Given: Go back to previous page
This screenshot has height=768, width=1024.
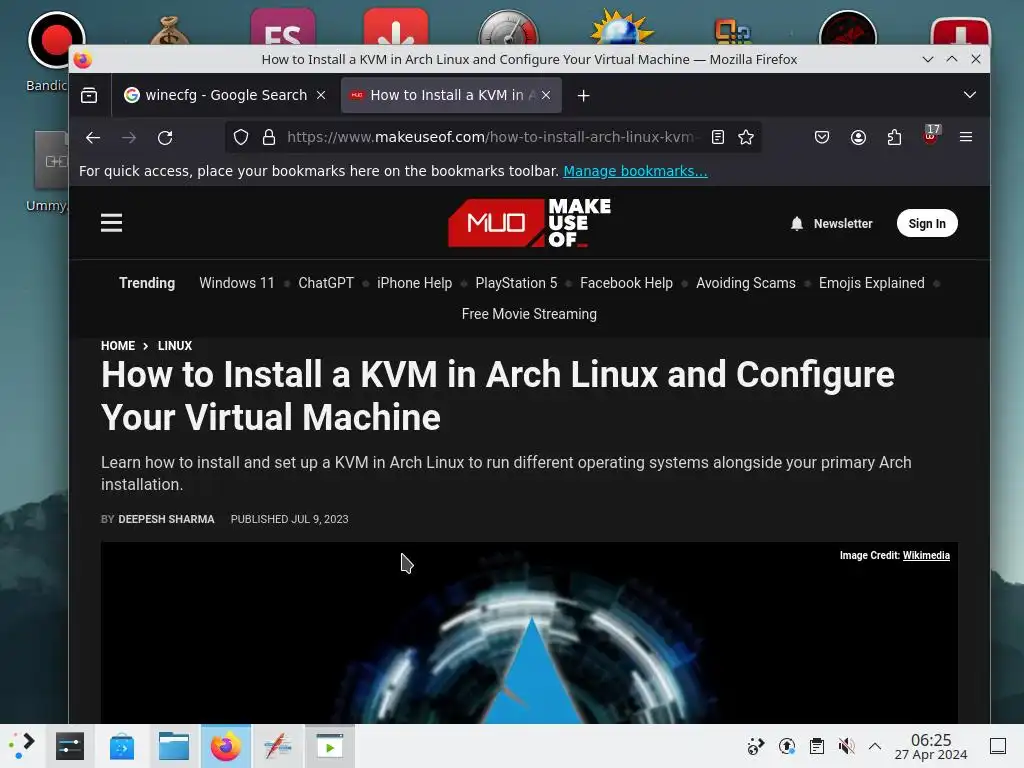Looking at the screenshot, I should click(93, 137).
